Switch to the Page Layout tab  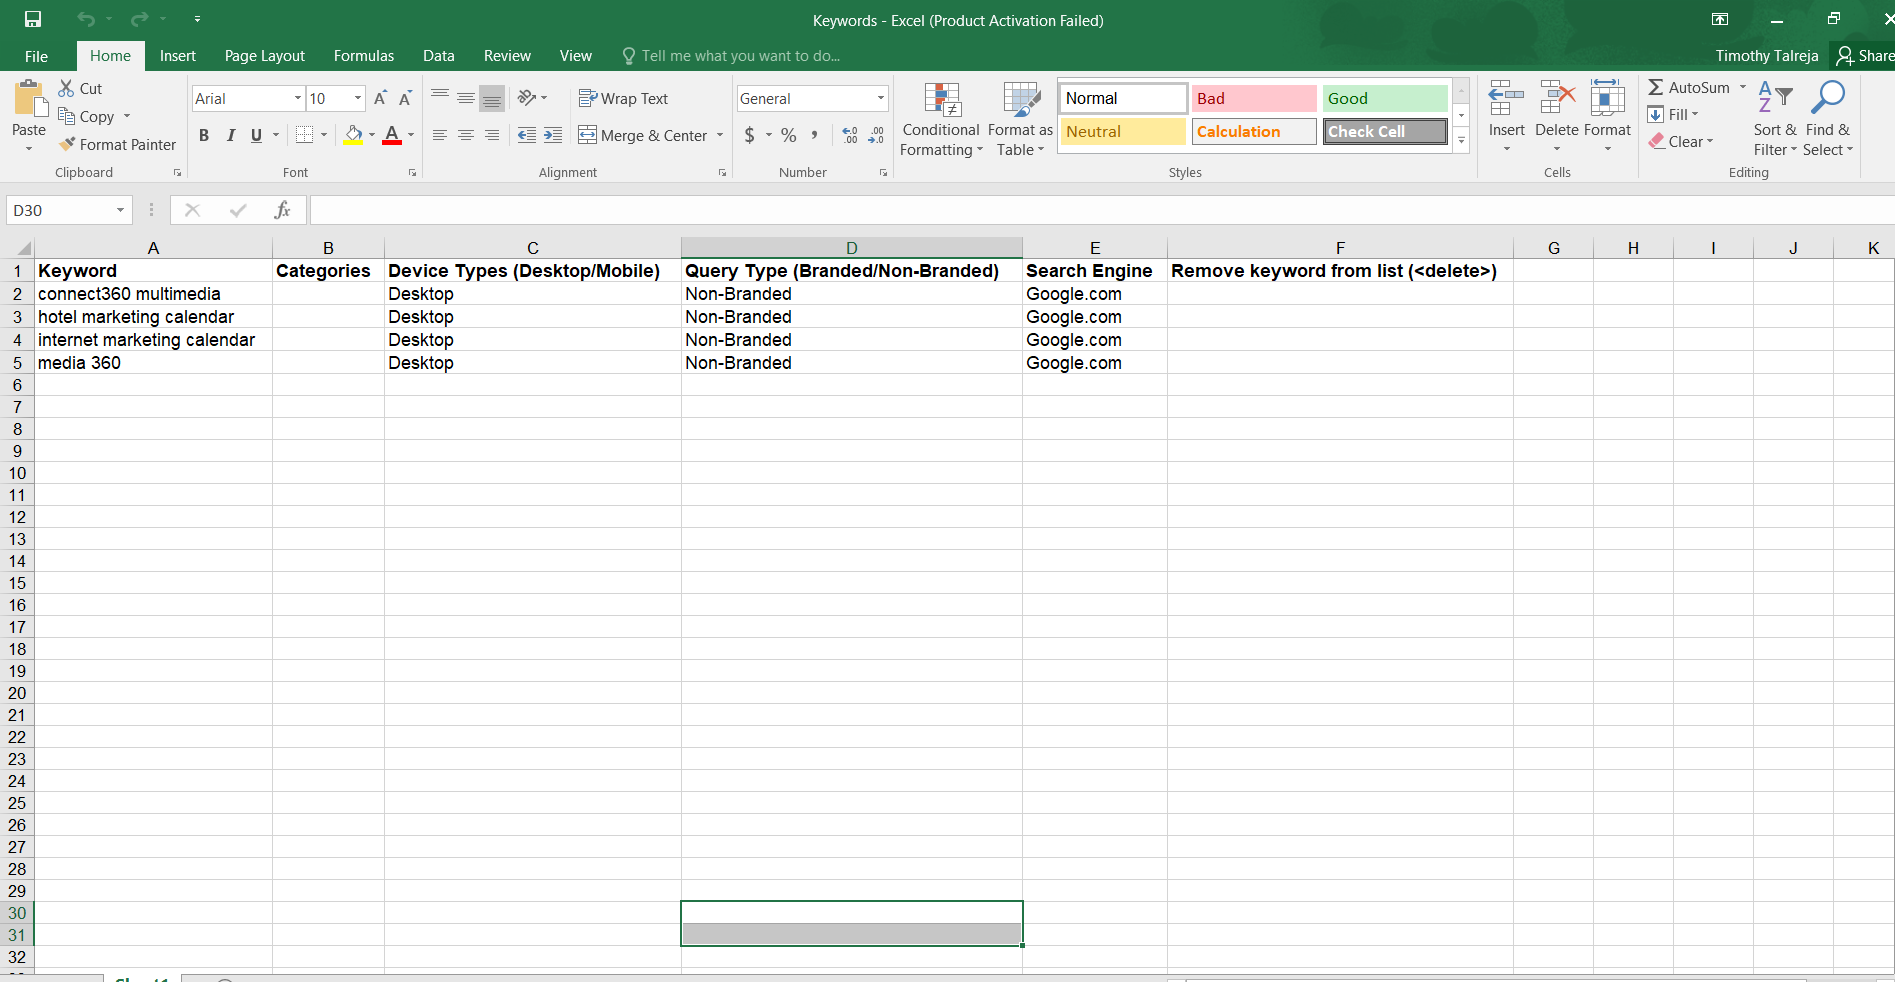pyautogui.click(x=265, y=56)
